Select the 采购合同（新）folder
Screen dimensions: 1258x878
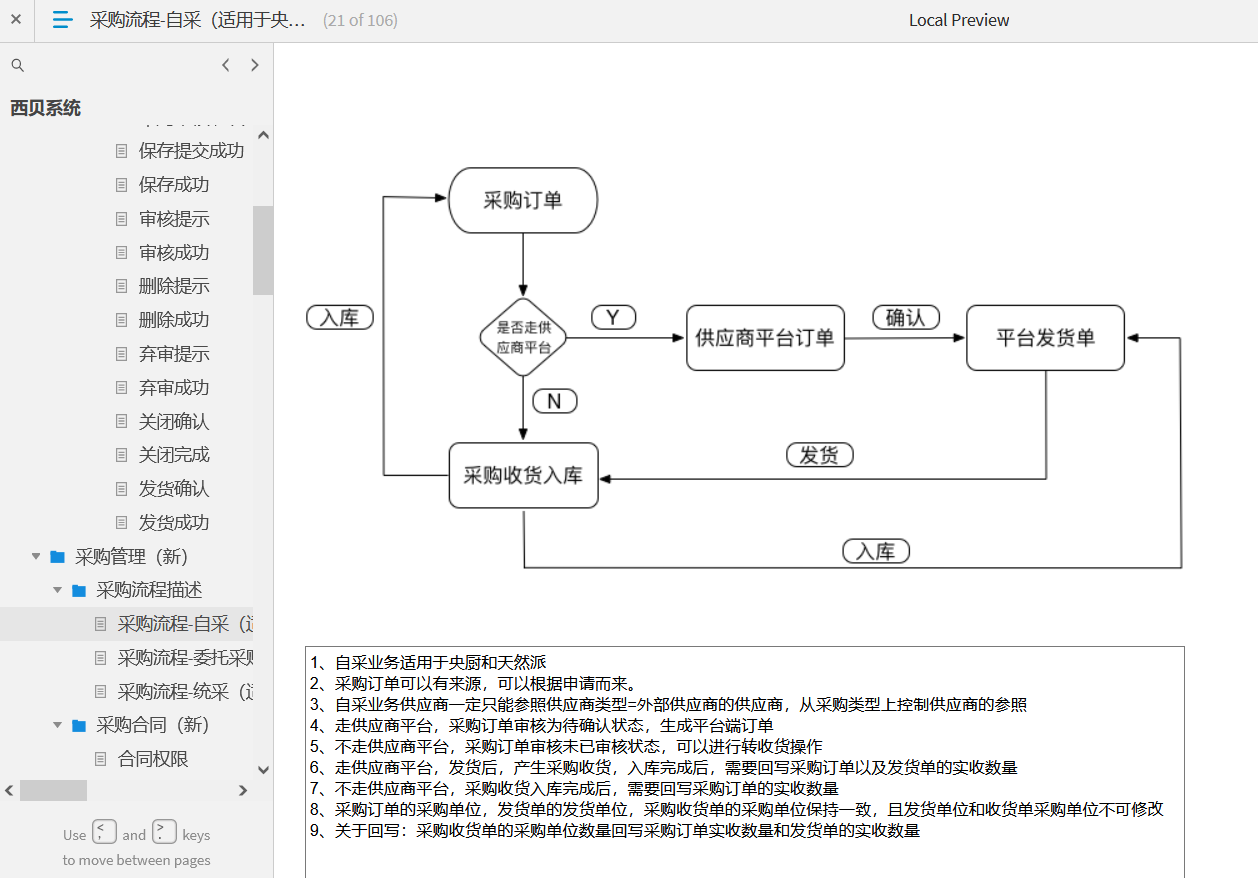[153, 725]
